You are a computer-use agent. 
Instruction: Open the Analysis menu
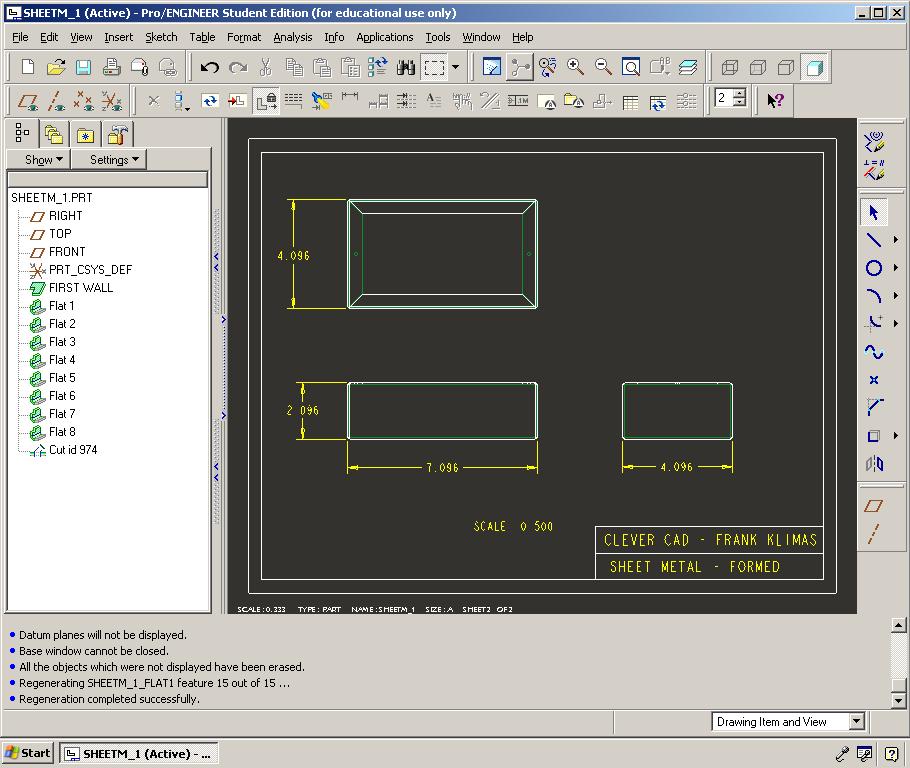(x=292, y=37)
